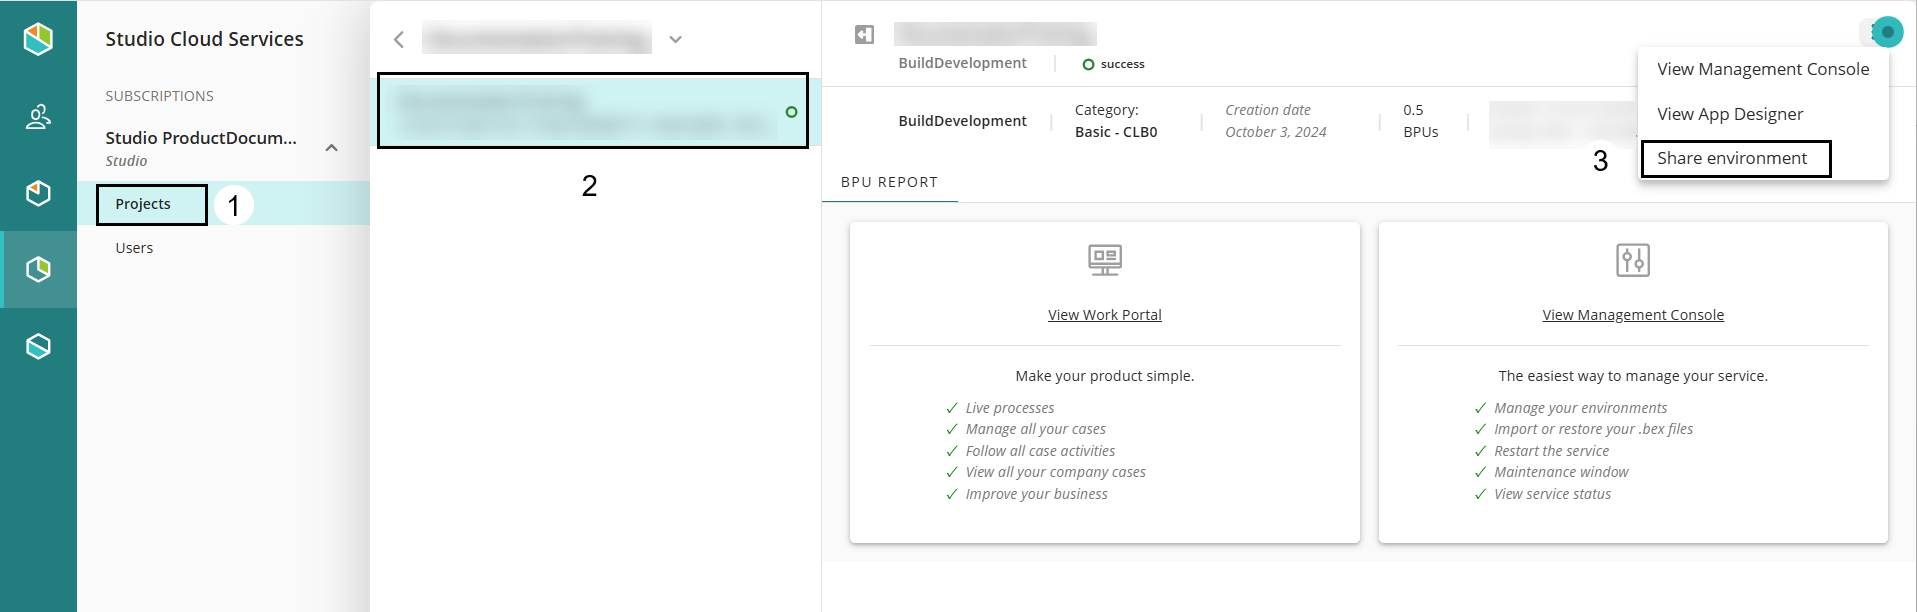This screenshot has height=612, width=1917.
Task: Choose View App Designer menu option
Action: click(1729, 114)
